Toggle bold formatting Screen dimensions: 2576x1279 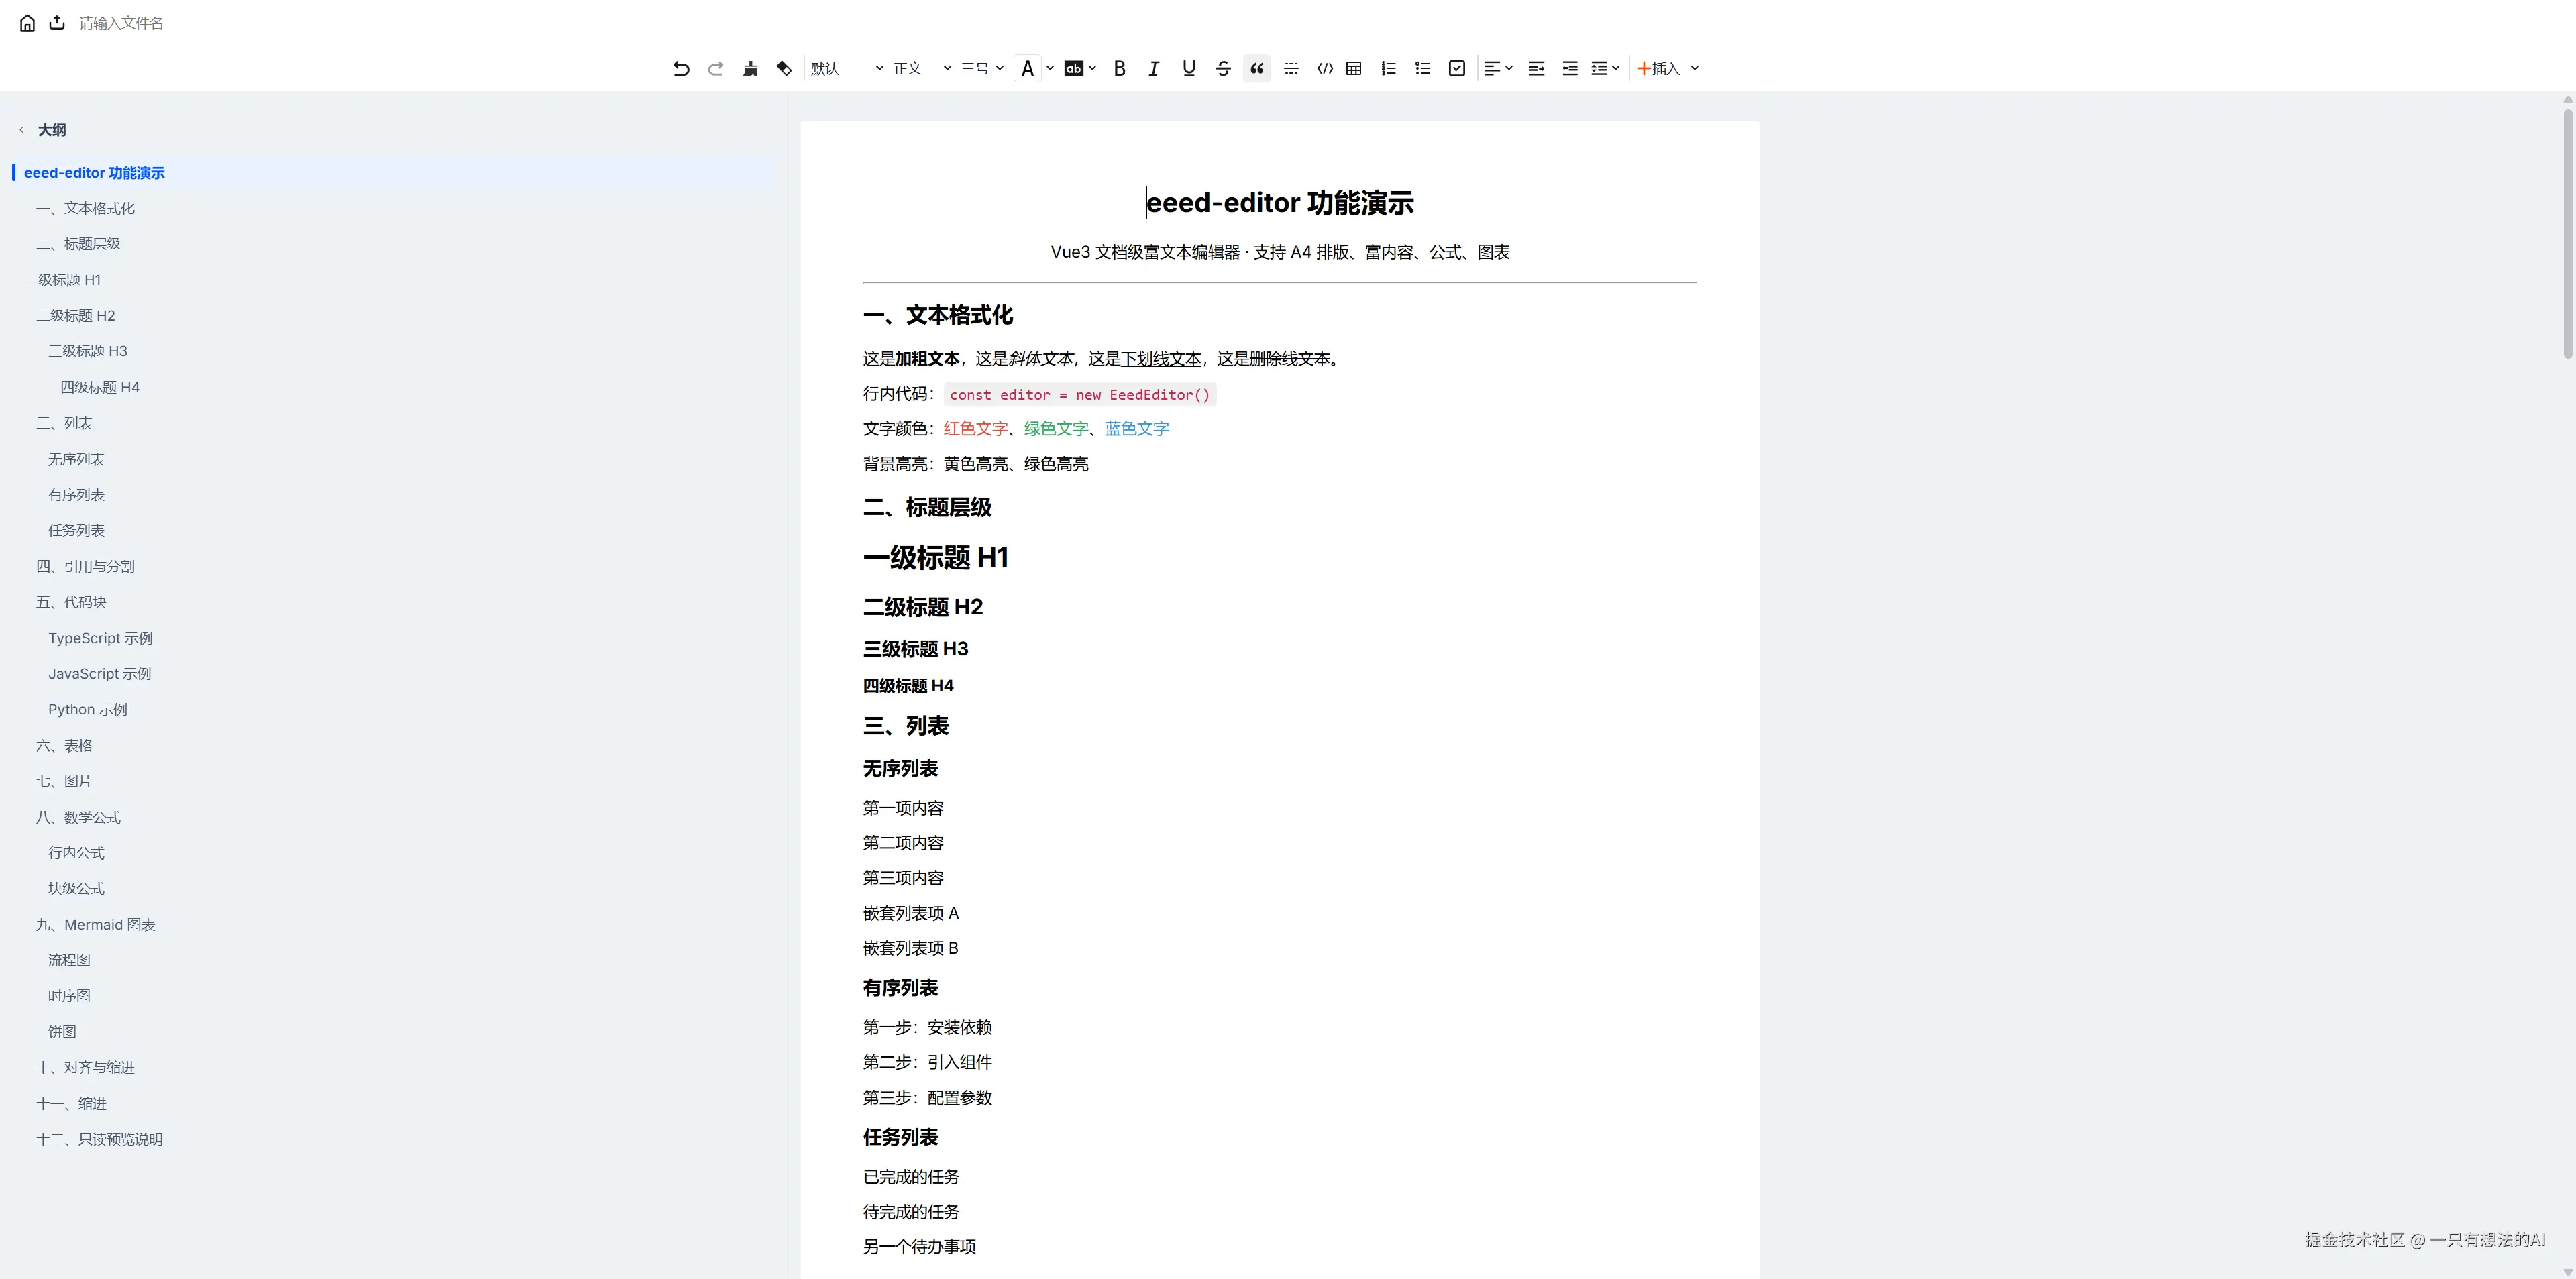point(1120,68)
